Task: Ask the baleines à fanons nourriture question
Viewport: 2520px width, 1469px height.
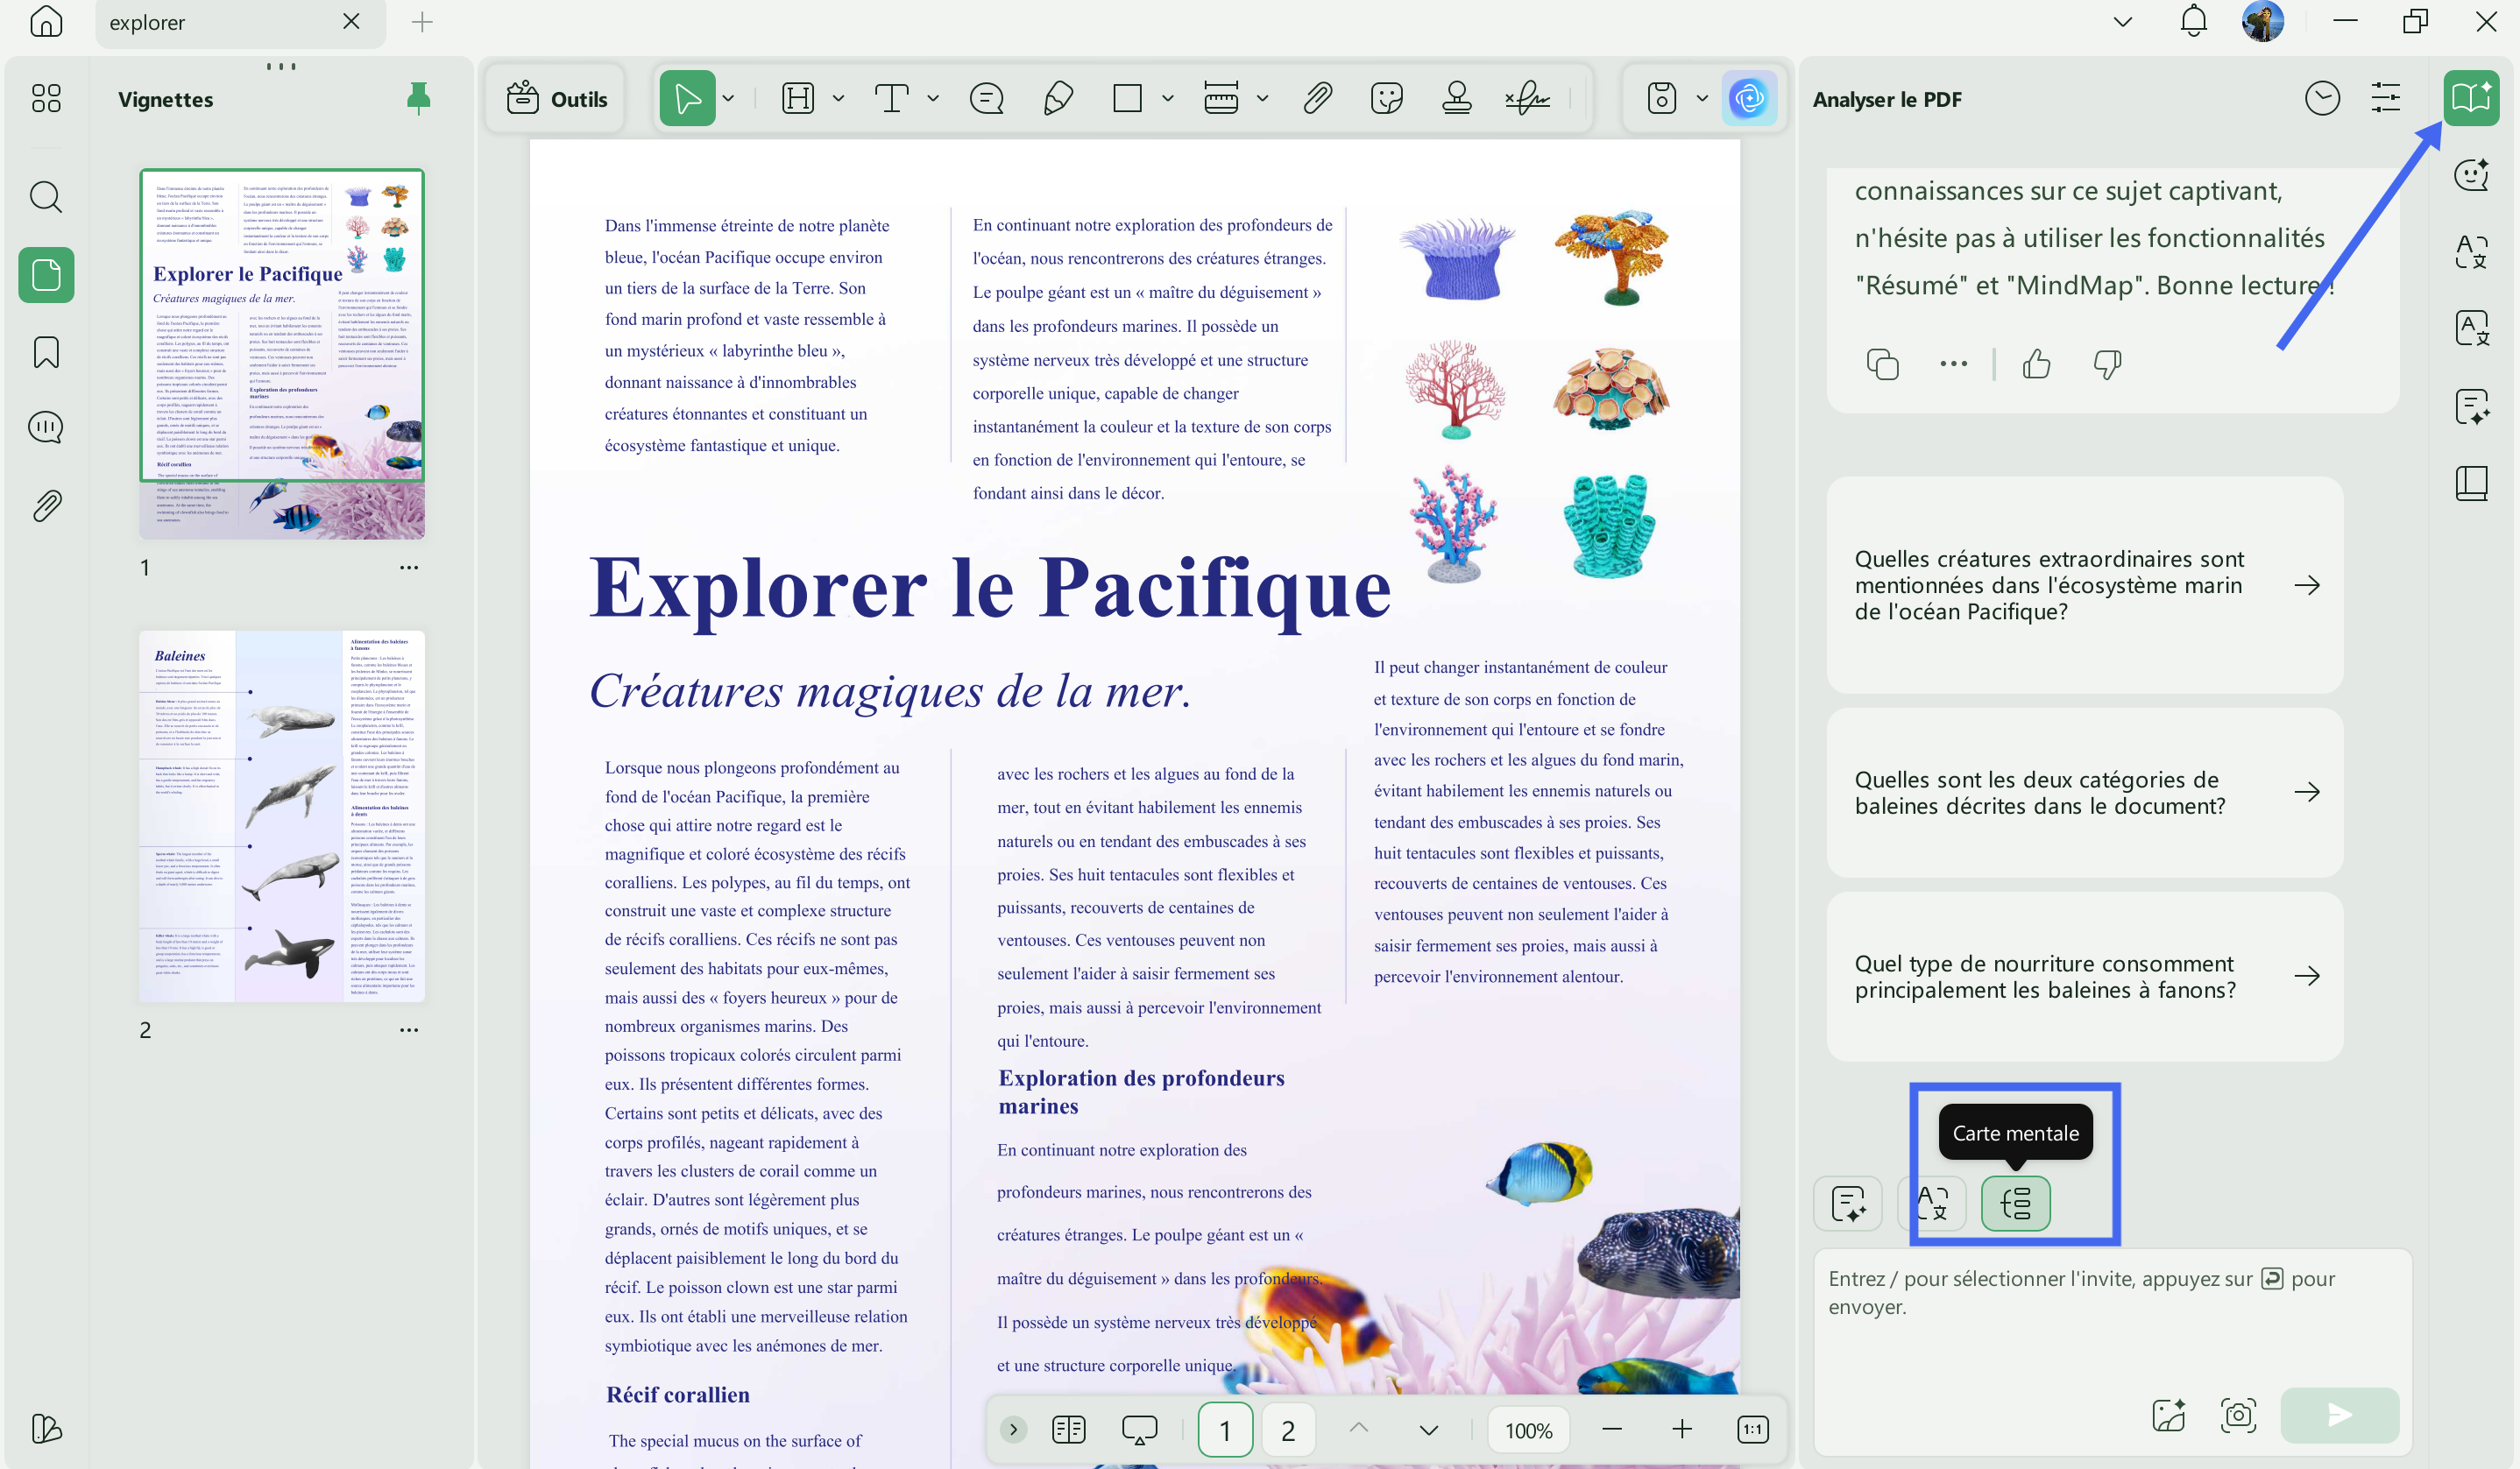Action: pos(2084,976)
